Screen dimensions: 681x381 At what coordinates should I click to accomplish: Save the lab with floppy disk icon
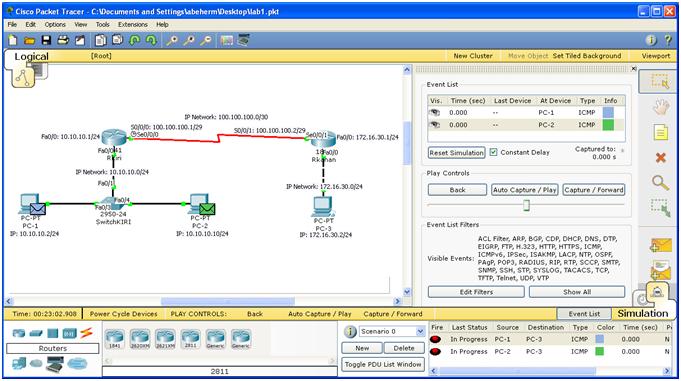pos(46,40)
